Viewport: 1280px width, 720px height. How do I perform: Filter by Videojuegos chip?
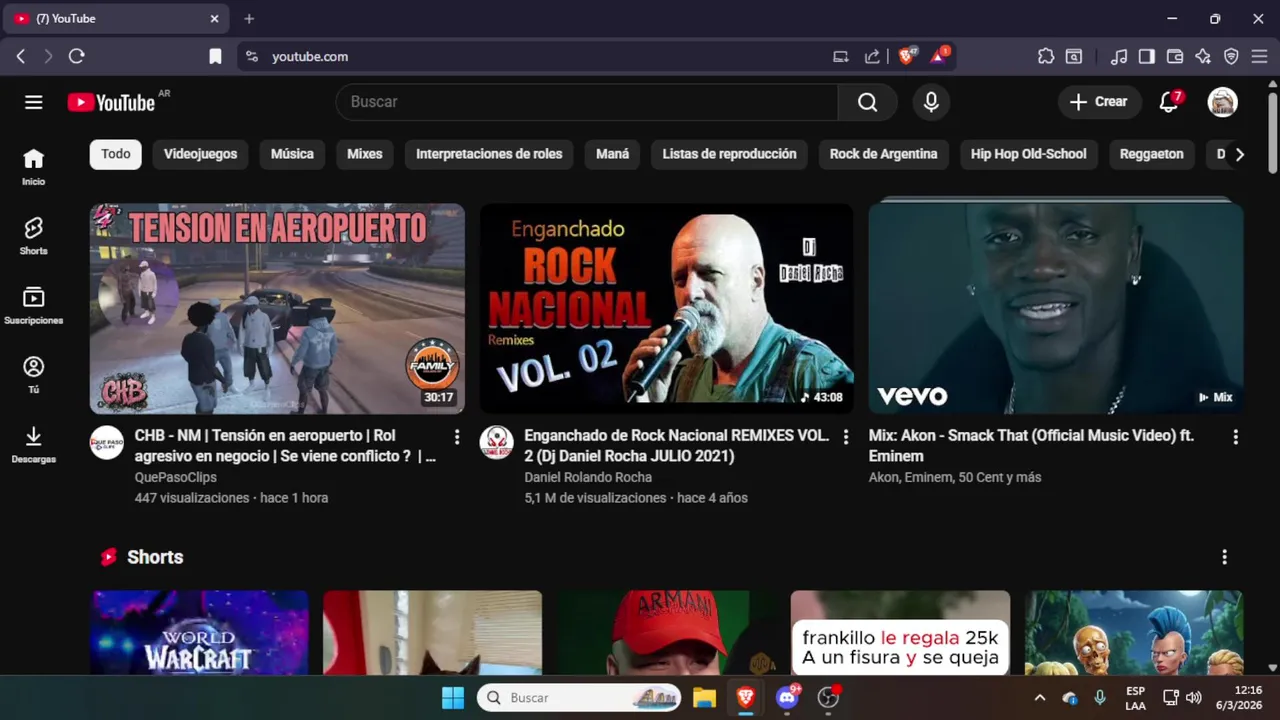(x=201, y=154)
